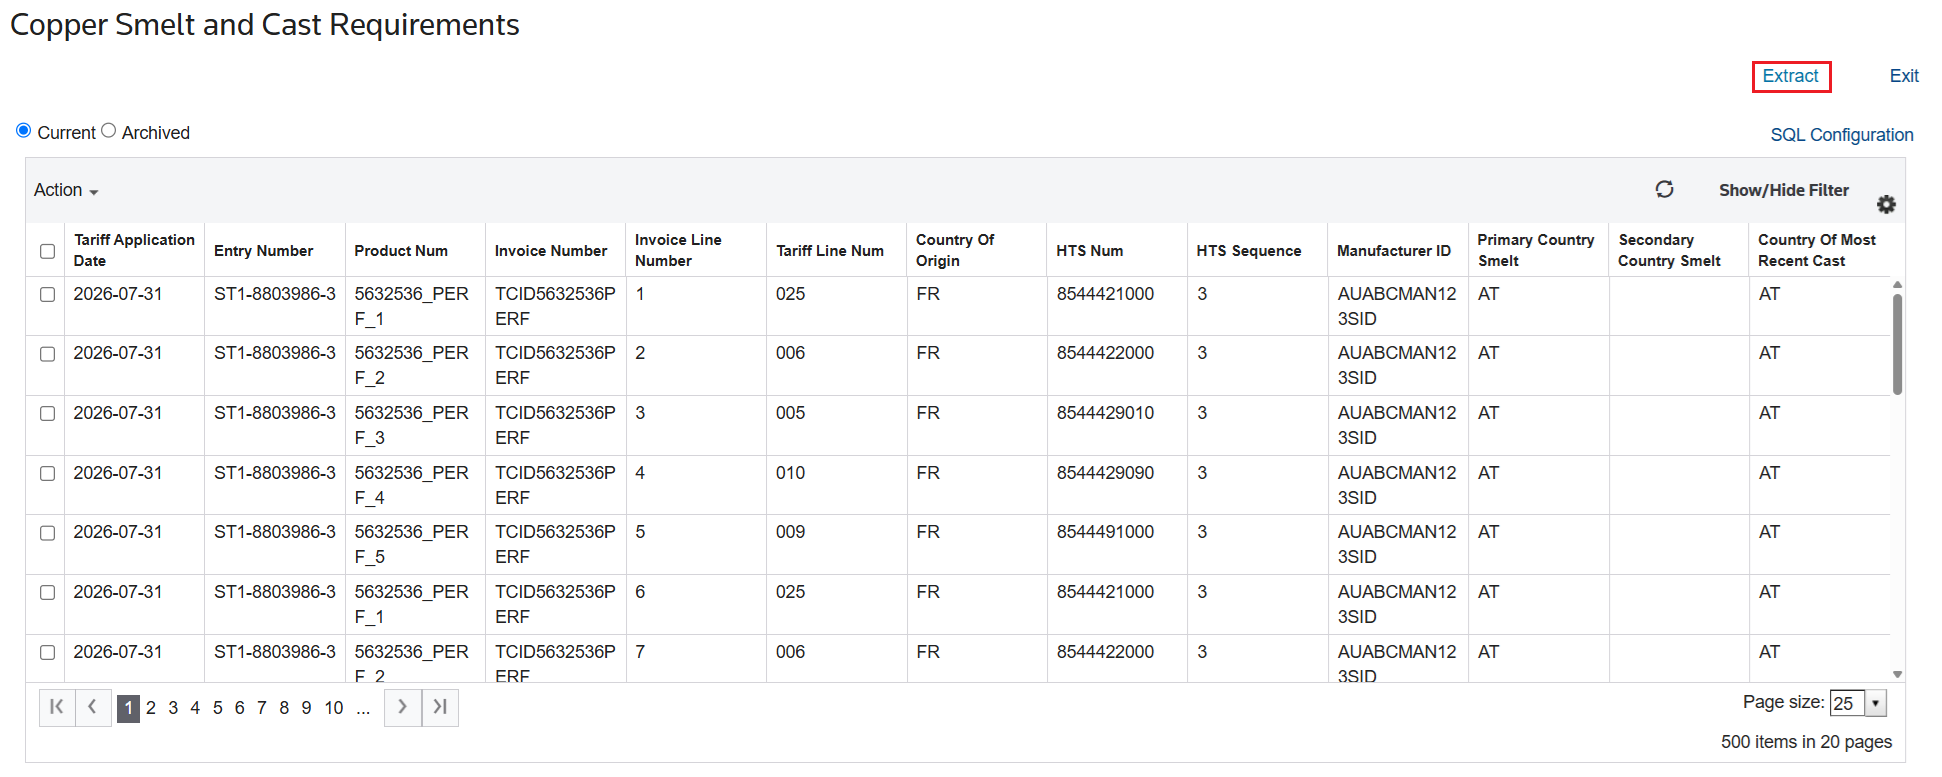1942x777 pixels.
Task: Check the row with Invoice Line Number 7
Action: pos(47,652)
